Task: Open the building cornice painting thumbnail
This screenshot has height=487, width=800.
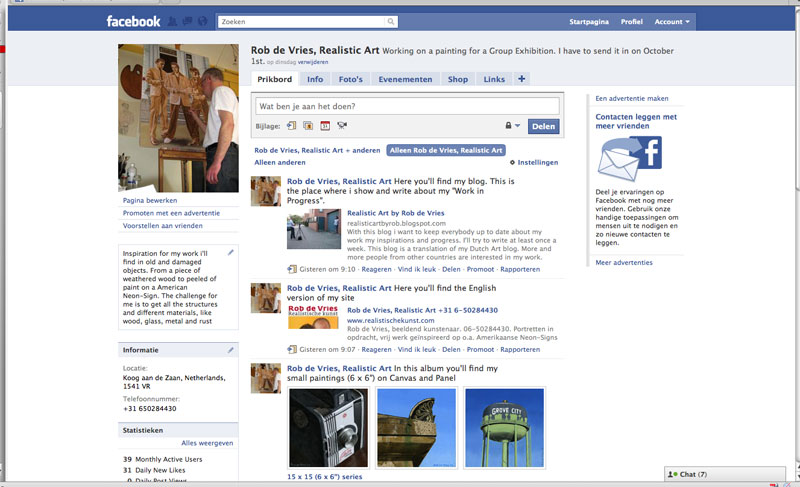Action: coord(416,428)
